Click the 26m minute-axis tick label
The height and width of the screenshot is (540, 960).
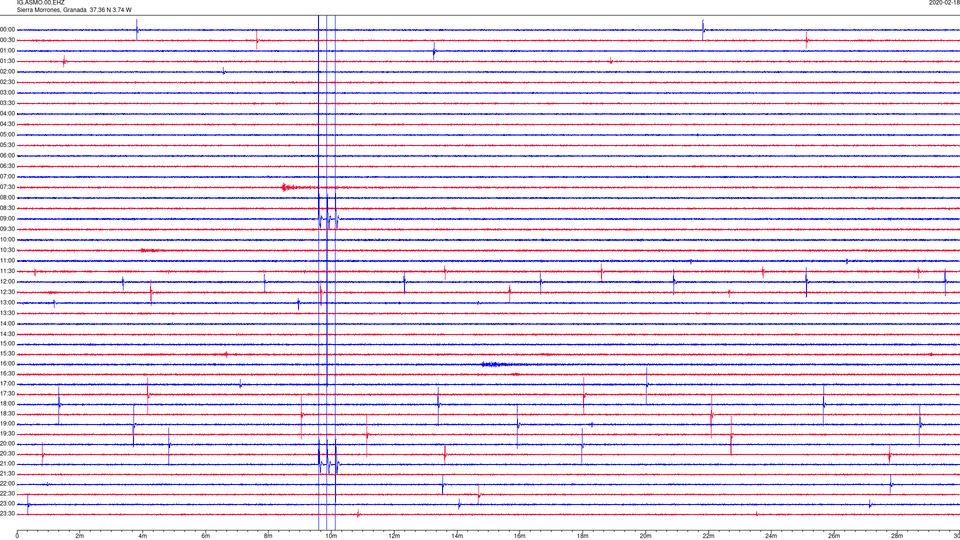click(834, 536)
